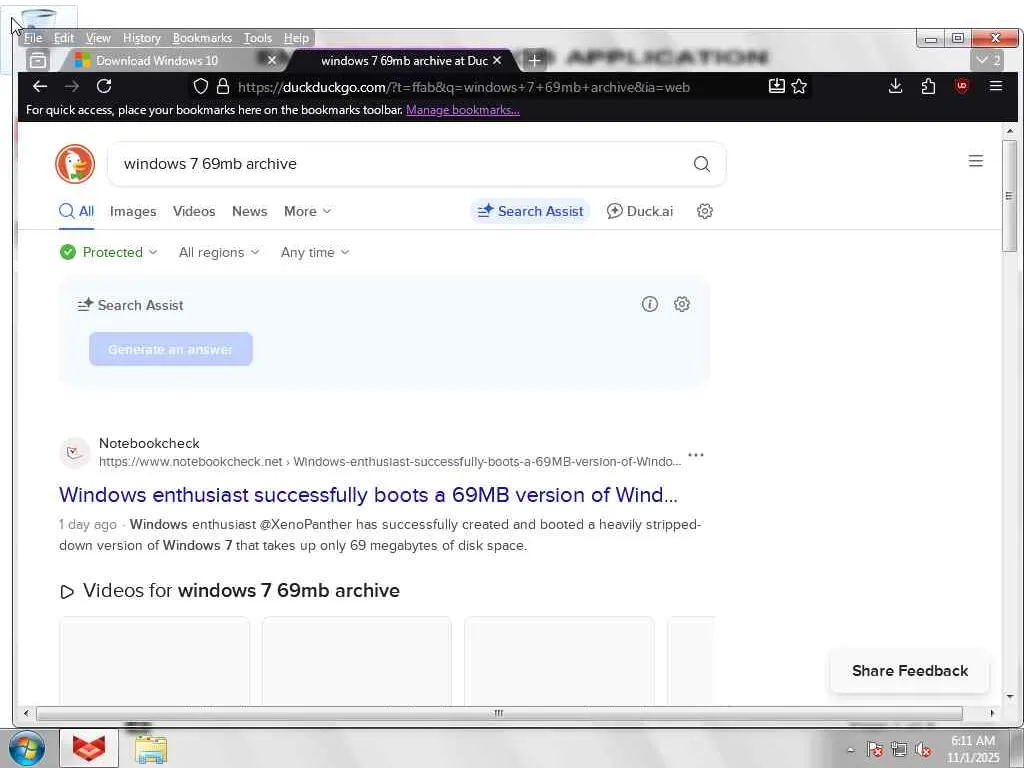1024x768 pixels.
Task: Switch to the News results tab
Action: tap(249, 211)
